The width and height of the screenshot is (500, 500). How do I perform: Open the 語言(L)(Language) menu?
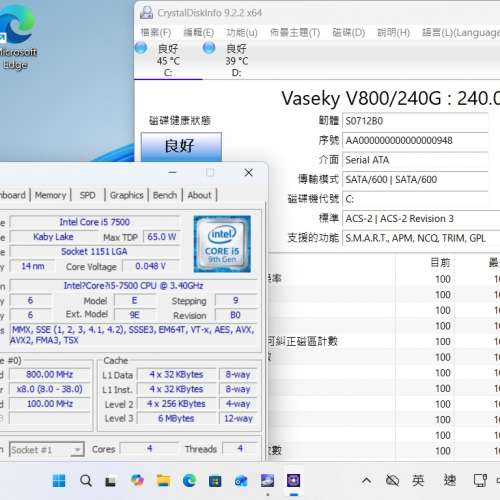(x=461, y=32)
